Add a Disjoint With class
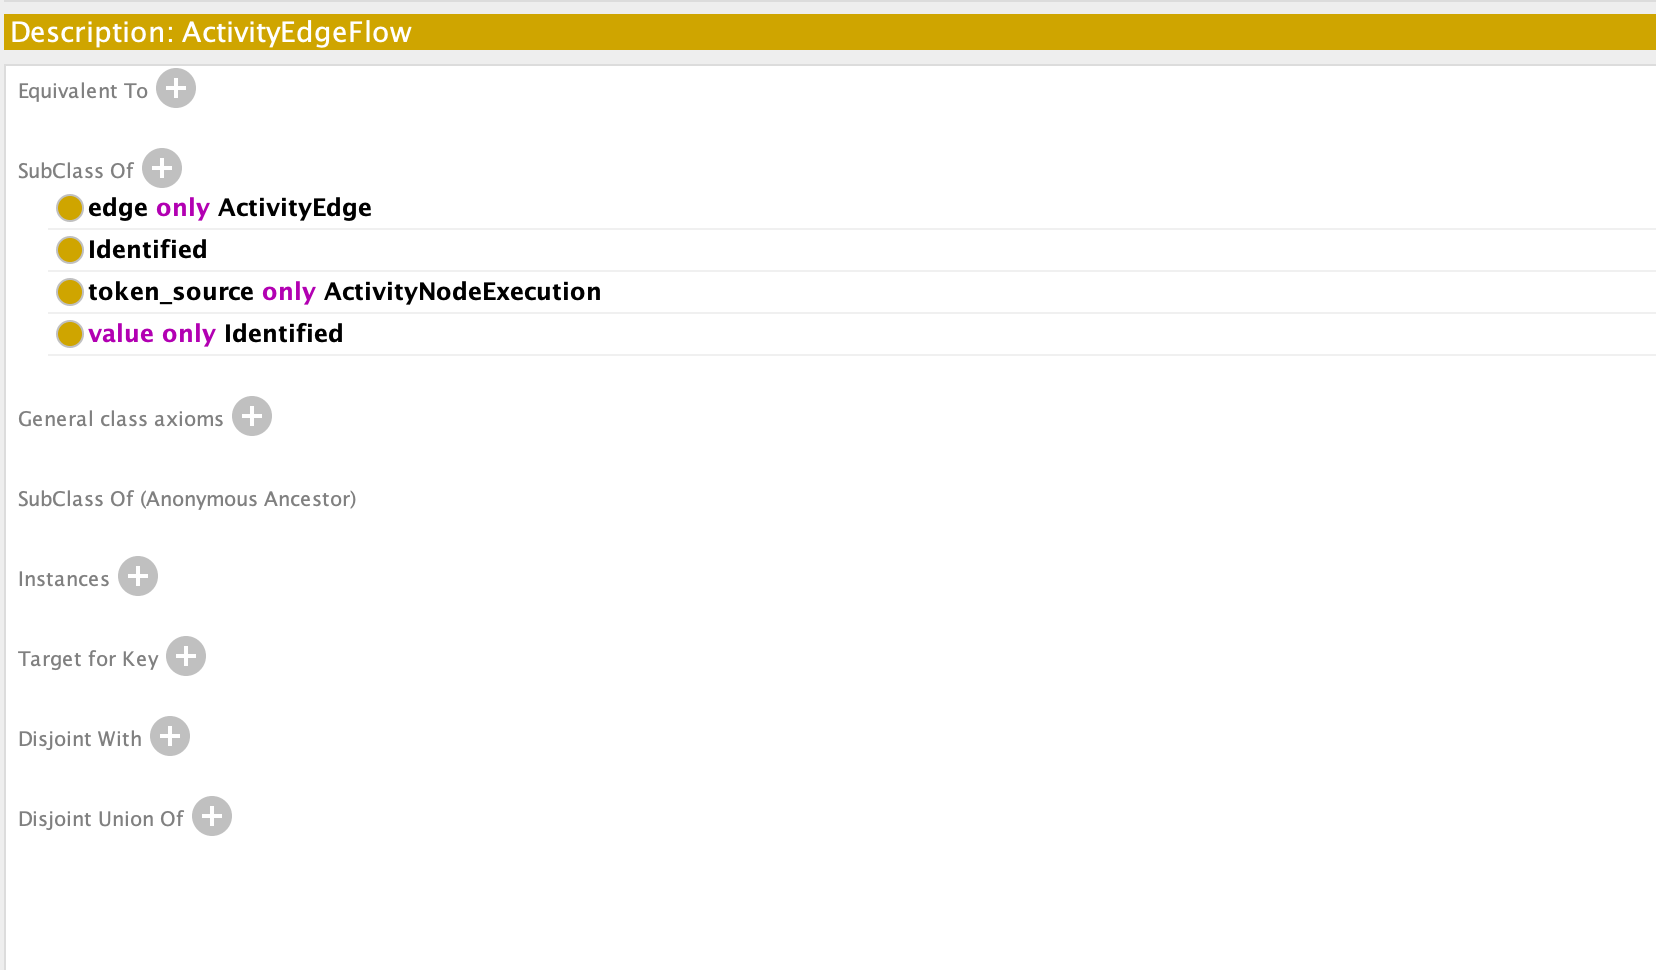The image size is (1656, 970). click(x=168, y=736)
